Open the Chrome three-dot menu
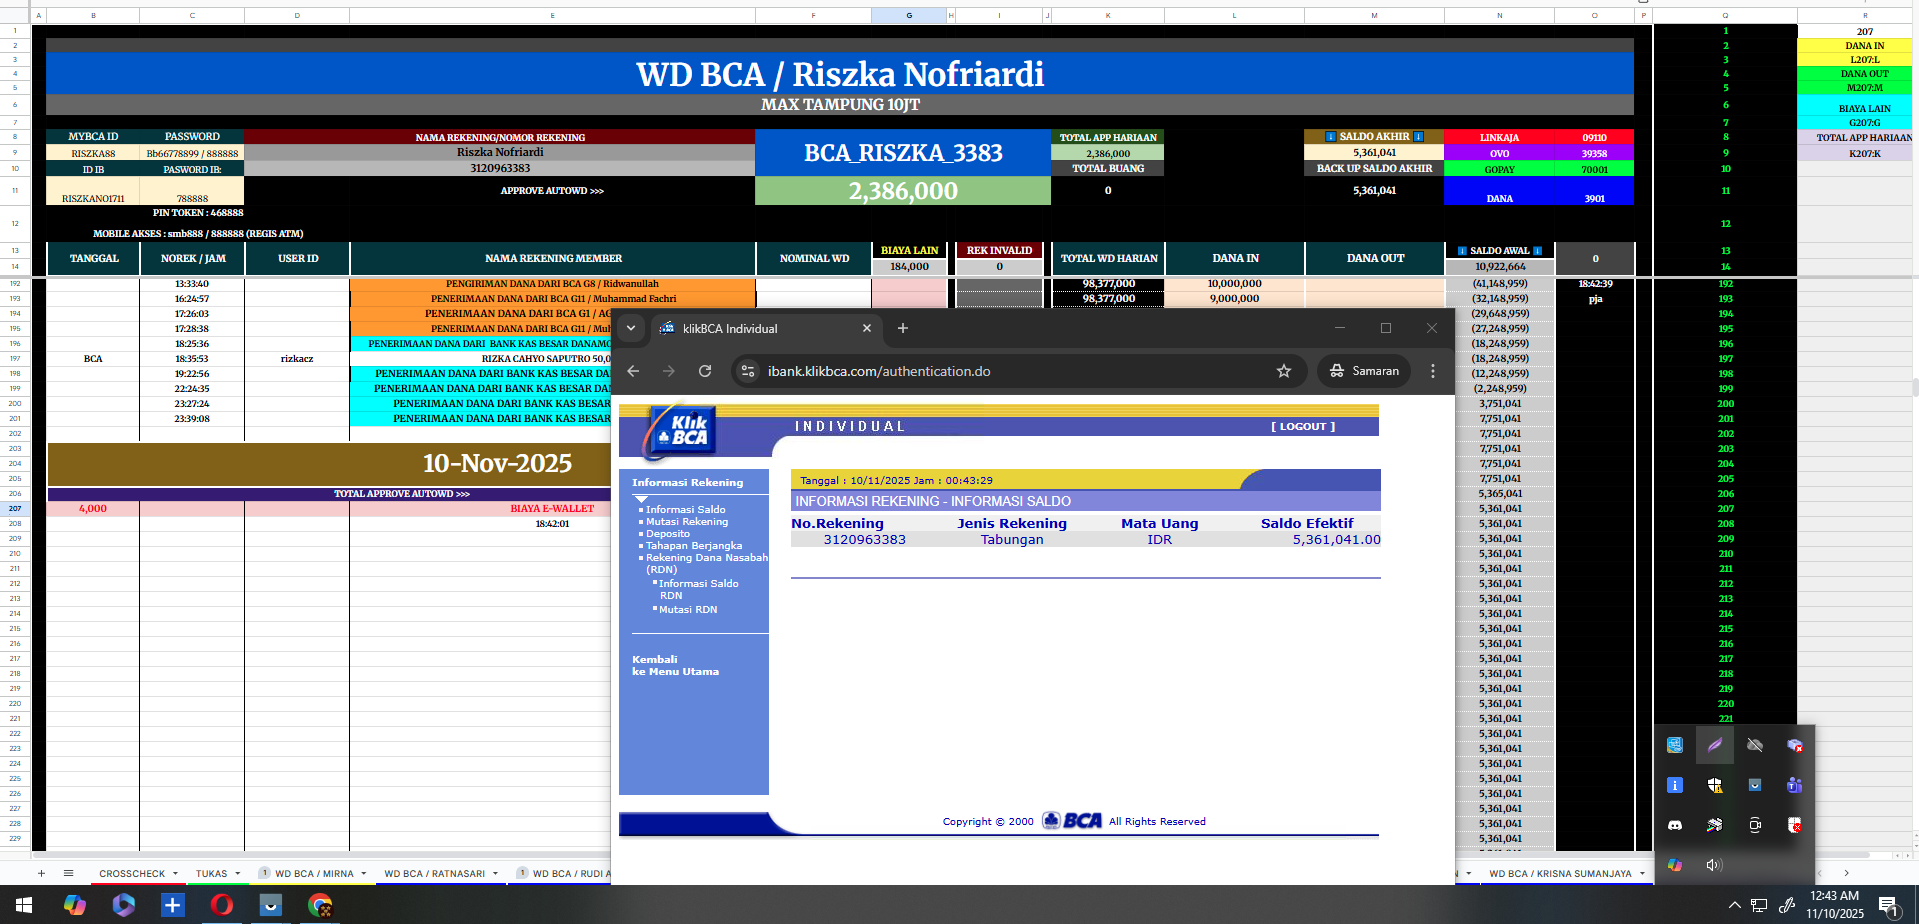This screenshot has width=1919, height=924. (1433, 371)
